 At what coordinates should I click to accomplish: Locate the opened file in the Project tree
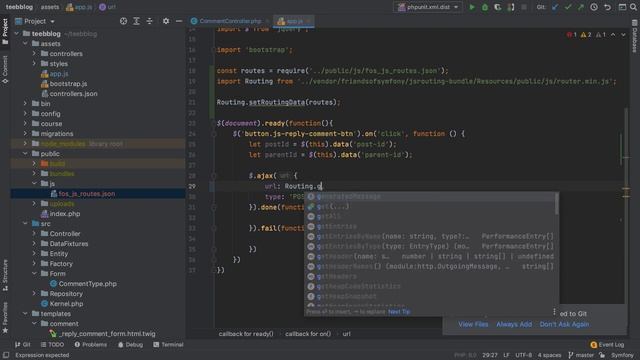(123, 21)
